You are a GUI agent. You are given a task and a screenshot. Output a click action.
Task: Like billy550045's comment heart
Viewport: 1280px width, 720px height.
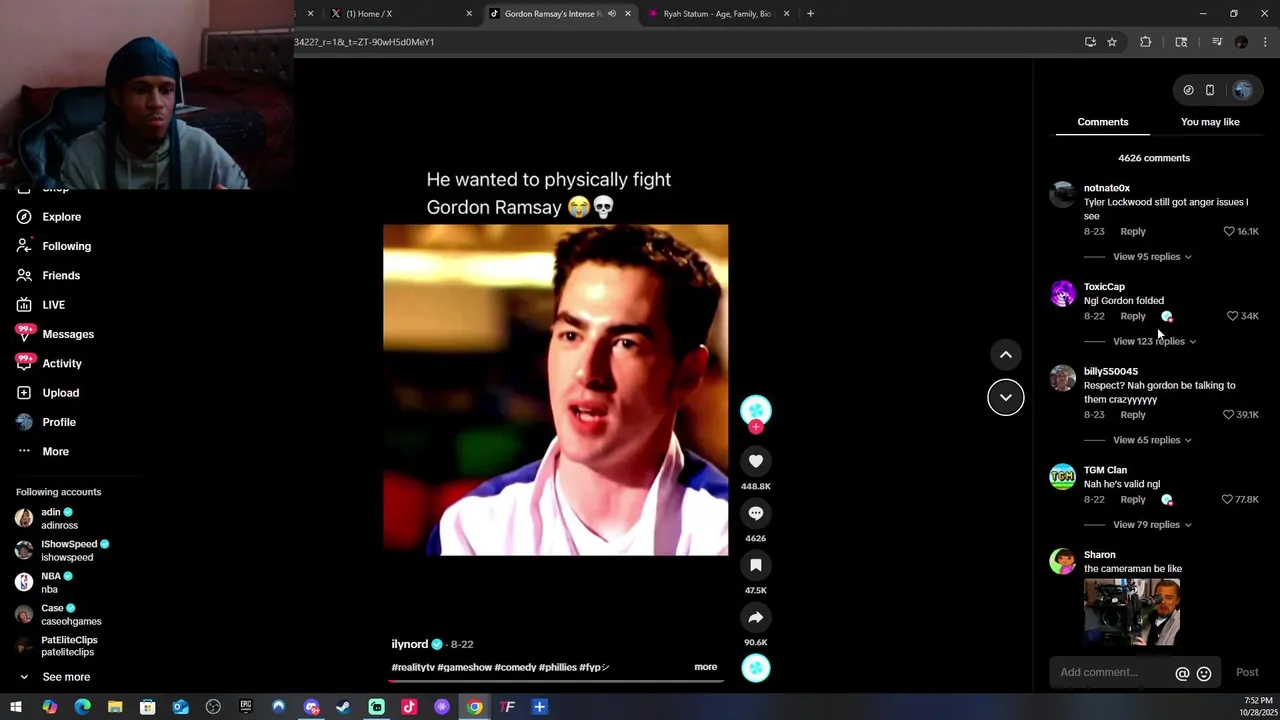(x=1229, y=415)
